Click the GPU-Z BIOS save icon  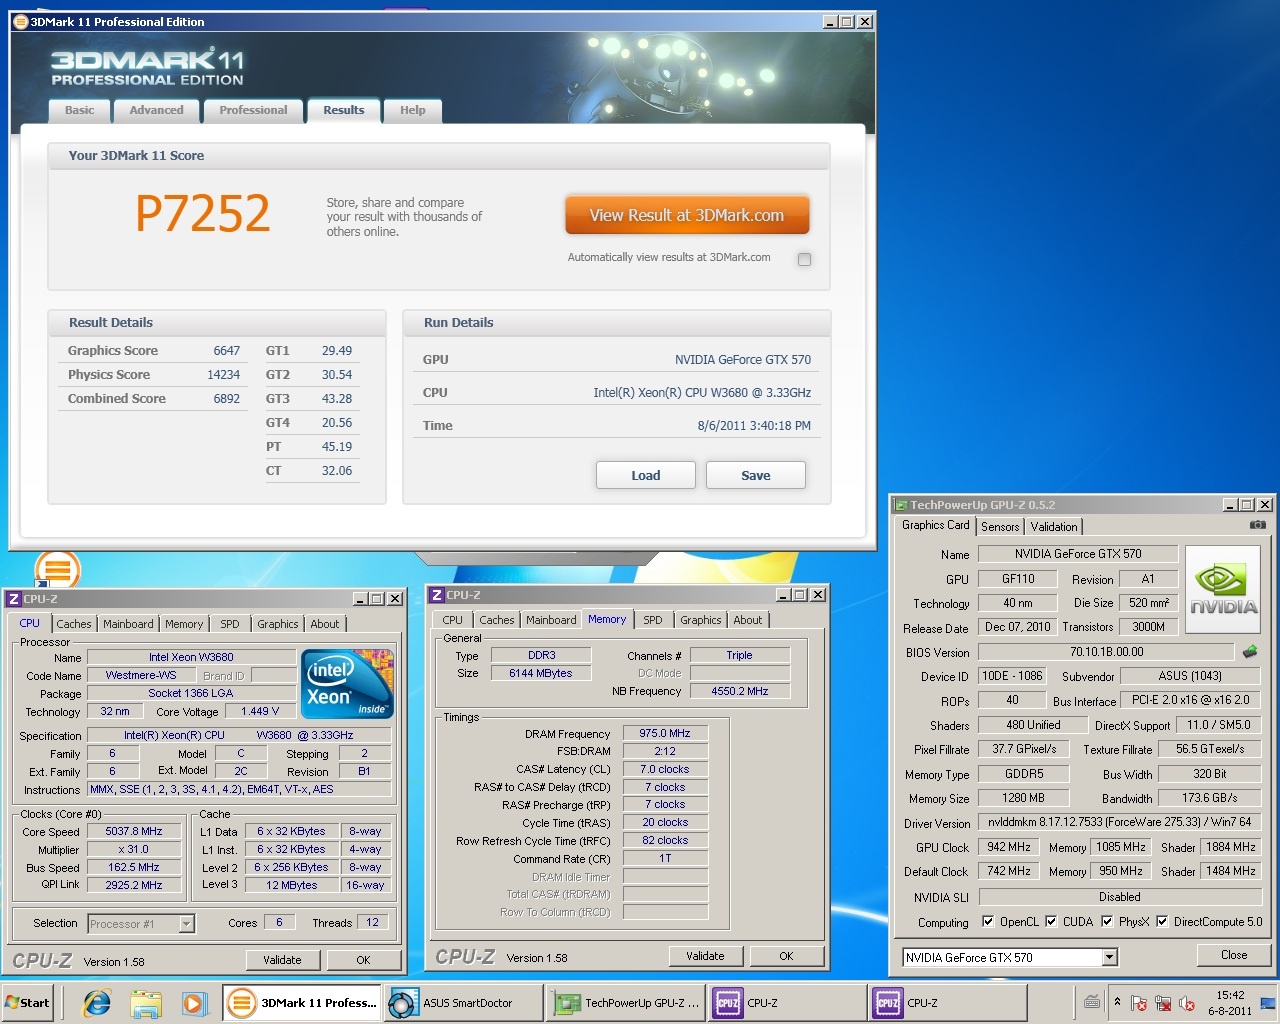coord(1250,652)
